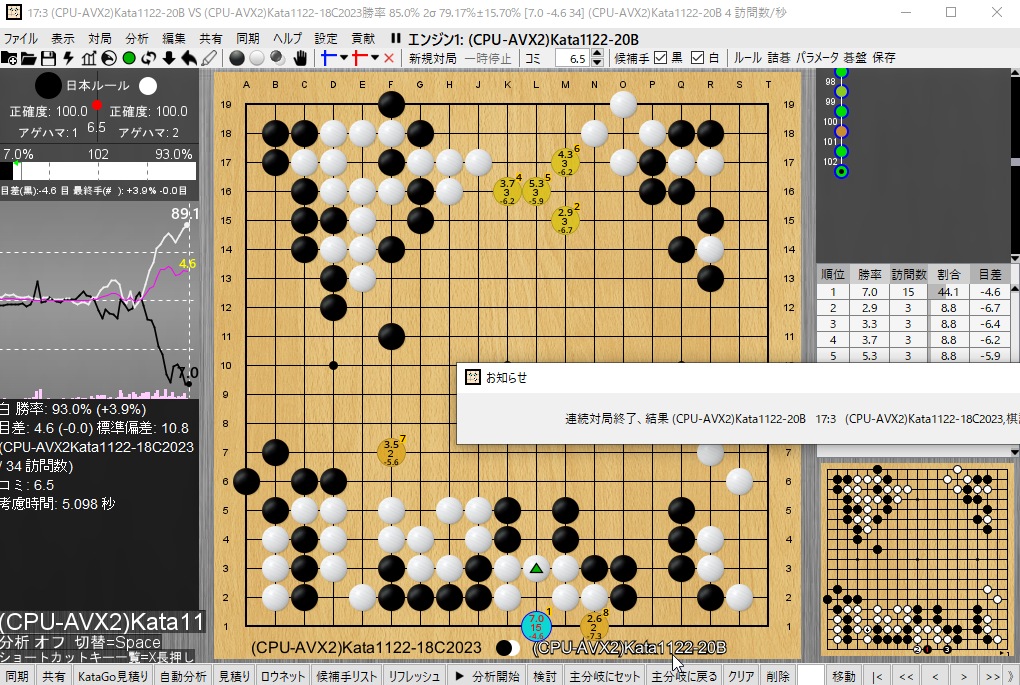Click the 主分岐にセット button
The height and width of the screenshot is (685, 1020).
[x=604, y=677]
